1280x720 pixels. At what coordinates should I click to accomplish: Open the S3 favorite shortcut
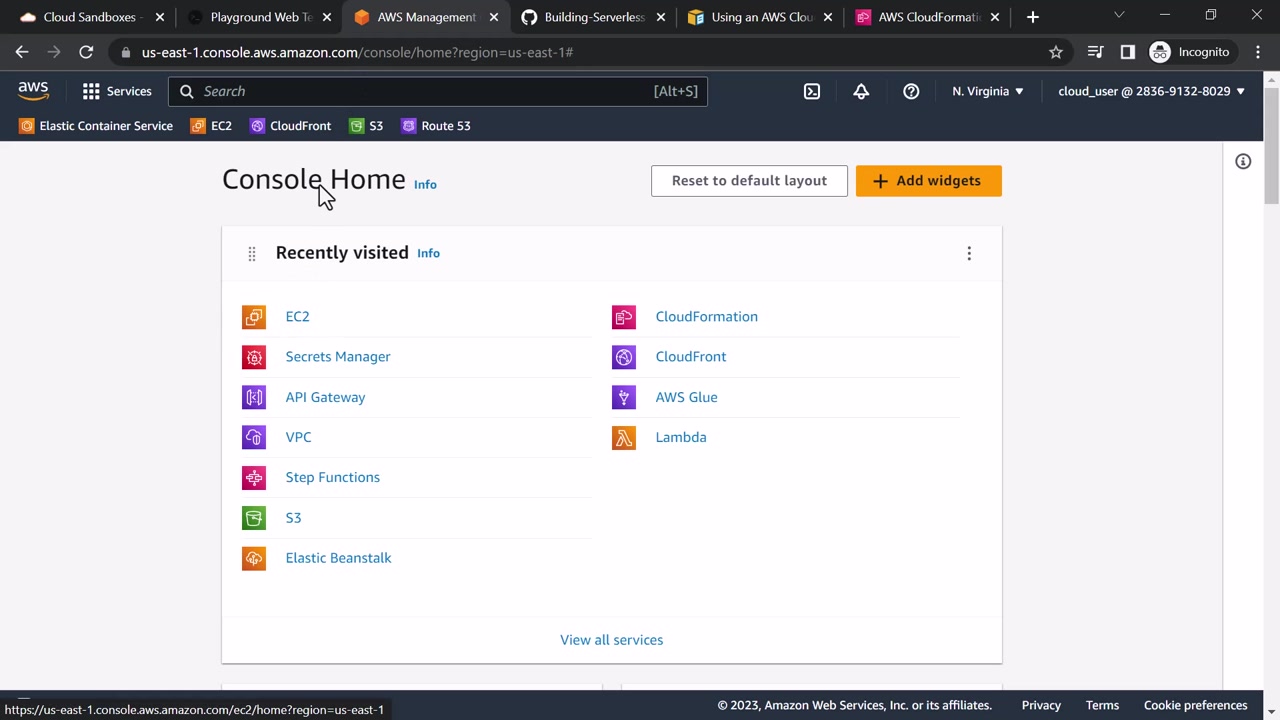click(x=366, y=126)
